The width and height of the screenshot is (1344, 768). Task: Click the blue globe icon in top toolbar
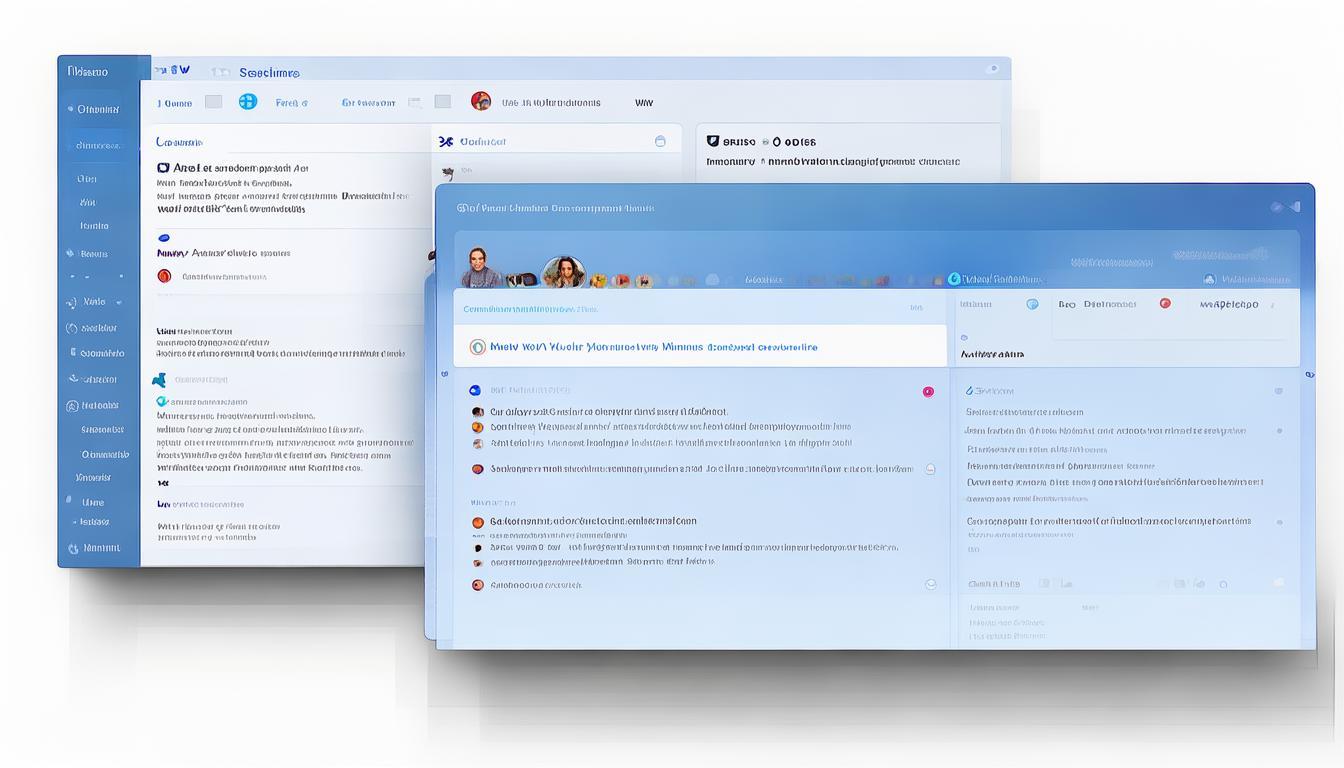point(248,101)
